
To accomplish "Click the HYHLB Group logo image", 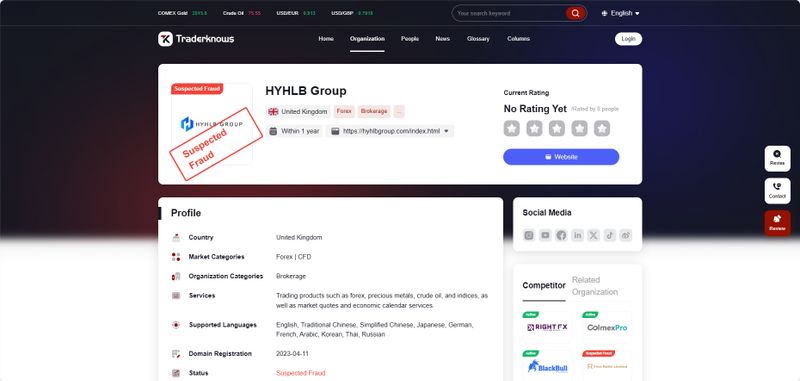I will 212,124.
